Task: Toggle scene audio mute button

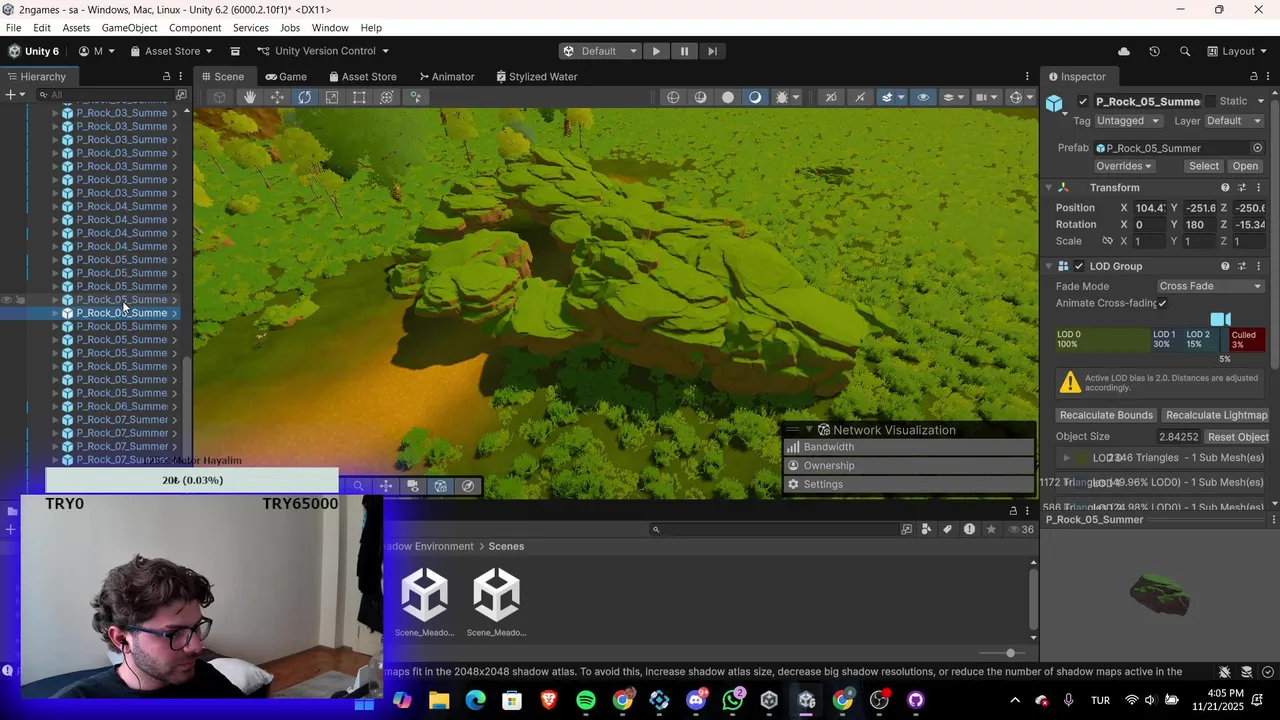Action: 860,97
